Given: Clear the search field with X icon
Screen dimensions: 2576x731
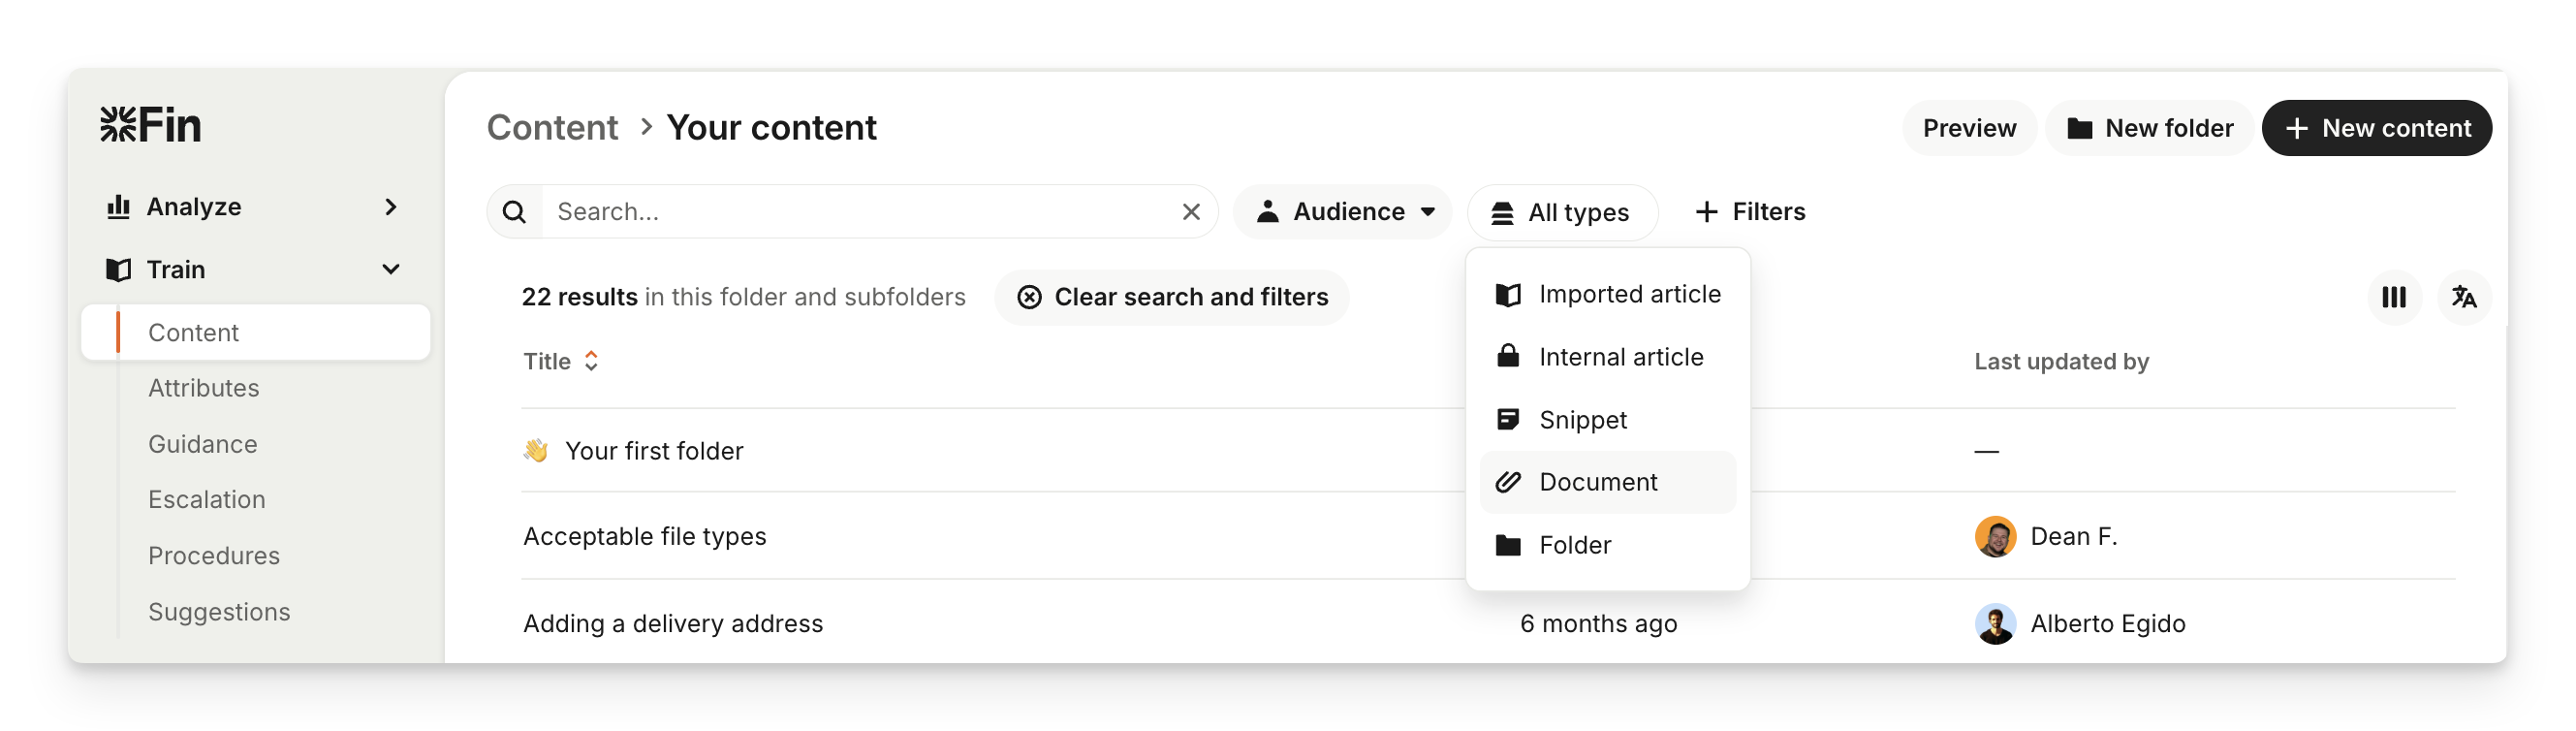Looking at the screenshot, I should click(1190, 212).
